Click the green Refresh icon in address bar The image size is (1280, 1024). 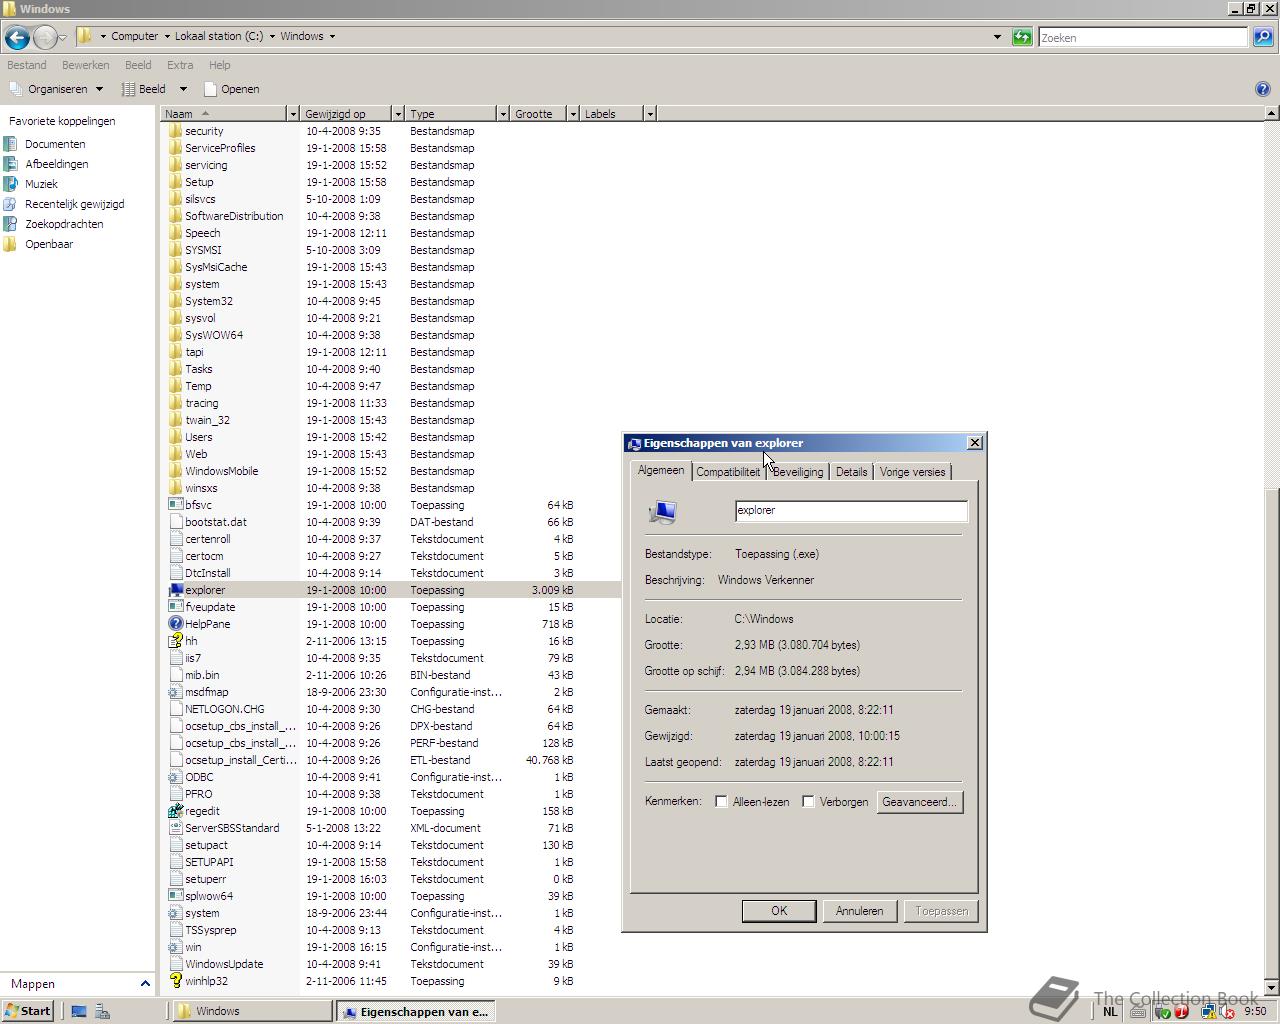[1022, 37]
